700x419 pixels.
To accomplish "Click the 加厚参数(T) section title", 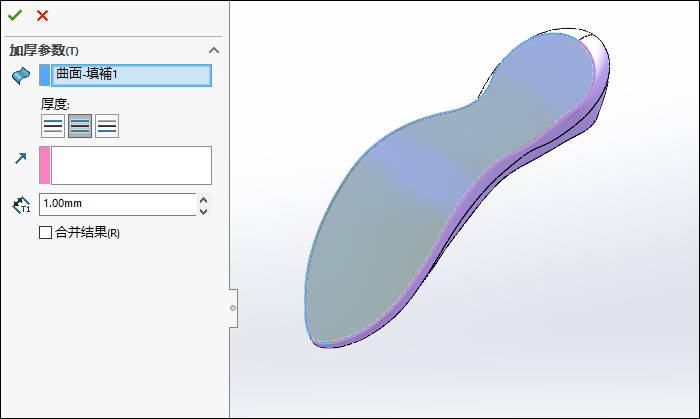I will tap(44, 50).
